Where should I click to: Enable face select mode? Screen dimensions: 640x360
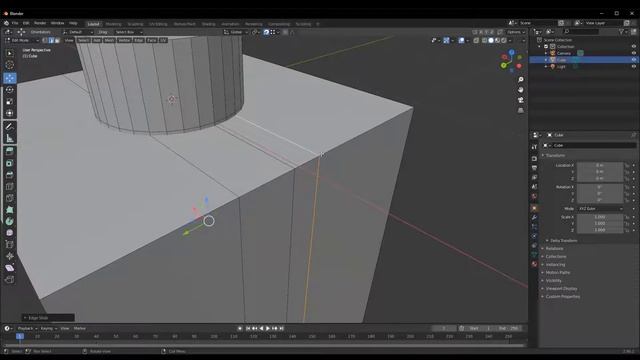[x=57, y=40]
